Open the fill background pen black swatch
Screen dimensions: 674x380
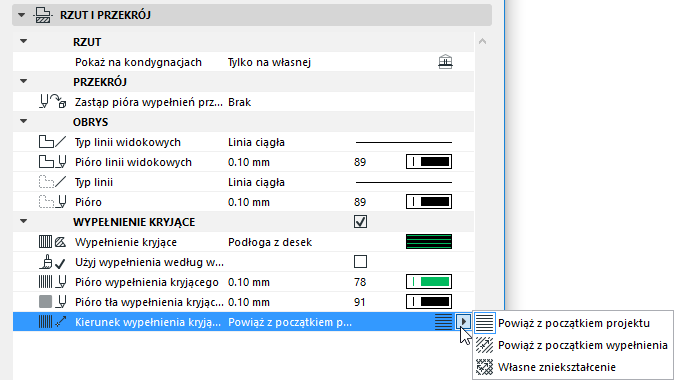(429, 301)
